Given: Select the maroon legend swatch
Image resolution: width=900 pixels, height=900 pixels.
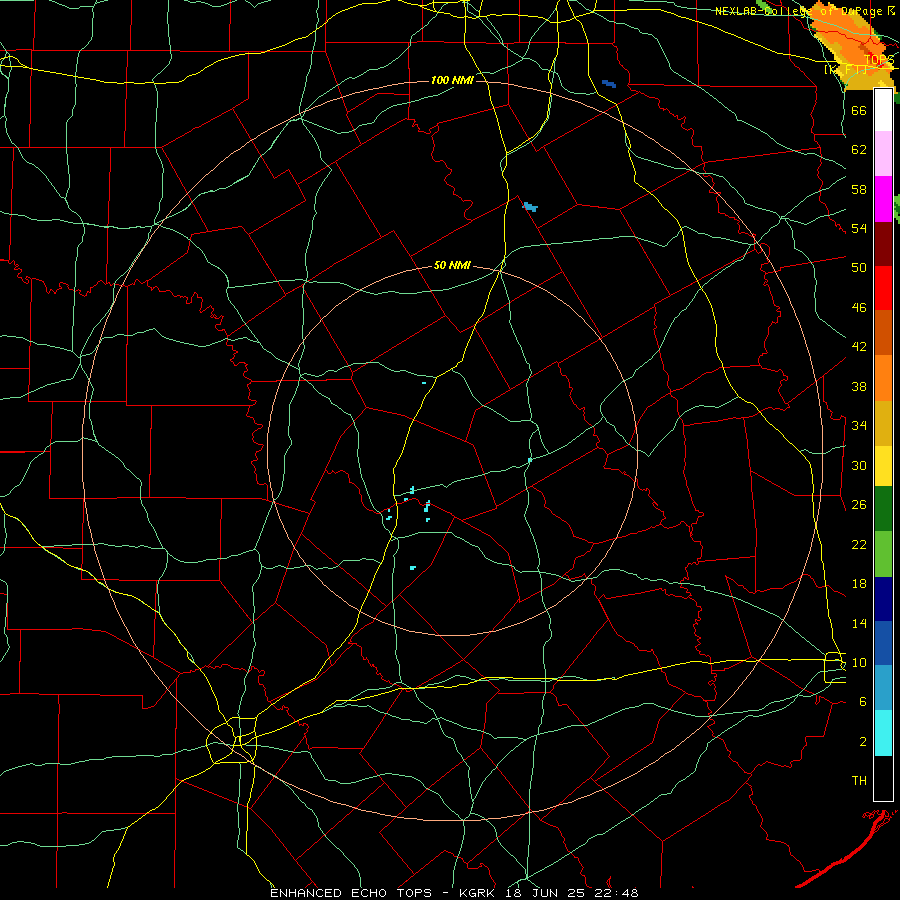Looking at the screenshot, I should (x=883, y=244).
